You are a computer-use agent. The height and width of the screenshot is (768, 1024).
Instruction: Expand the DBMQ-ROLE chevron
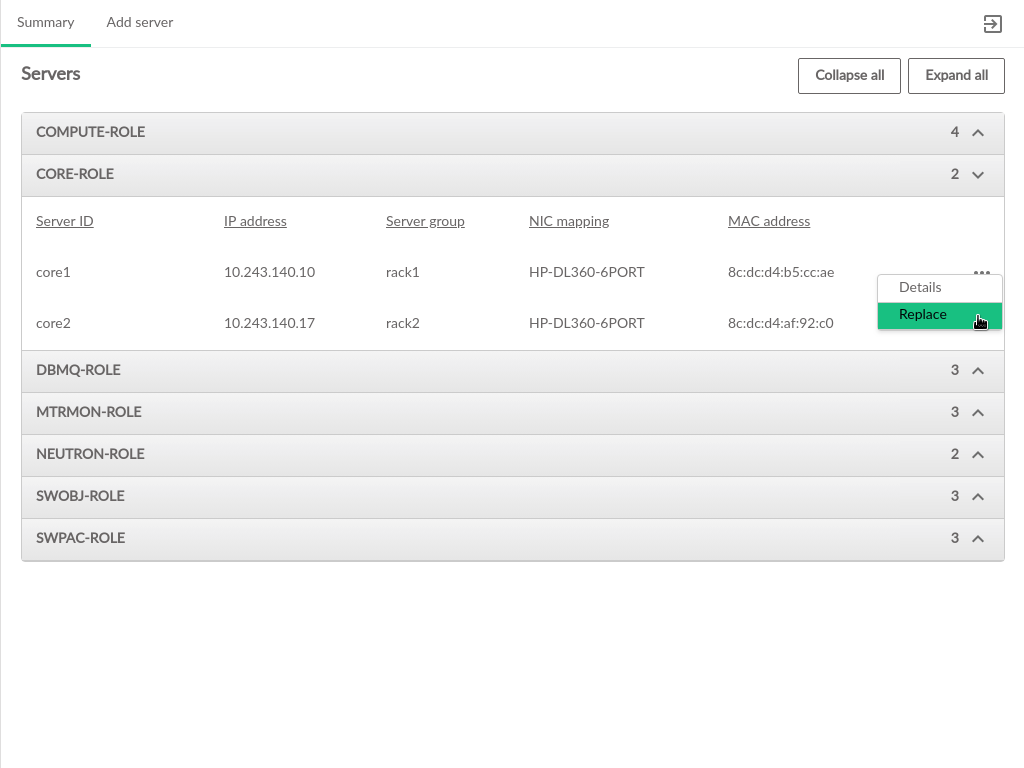978,371
